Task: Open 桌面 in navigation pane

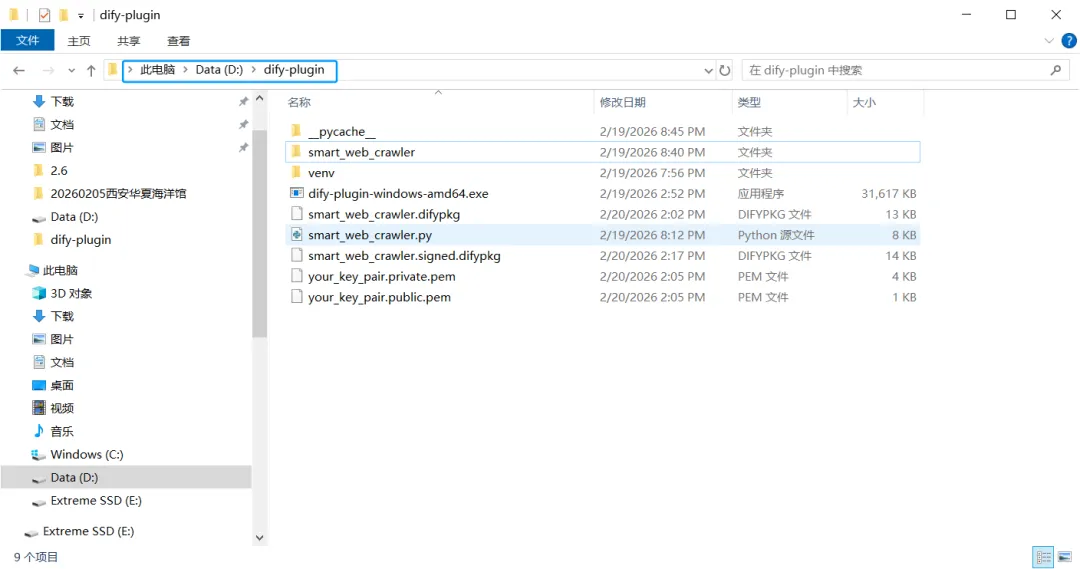Action: point(62,385)
